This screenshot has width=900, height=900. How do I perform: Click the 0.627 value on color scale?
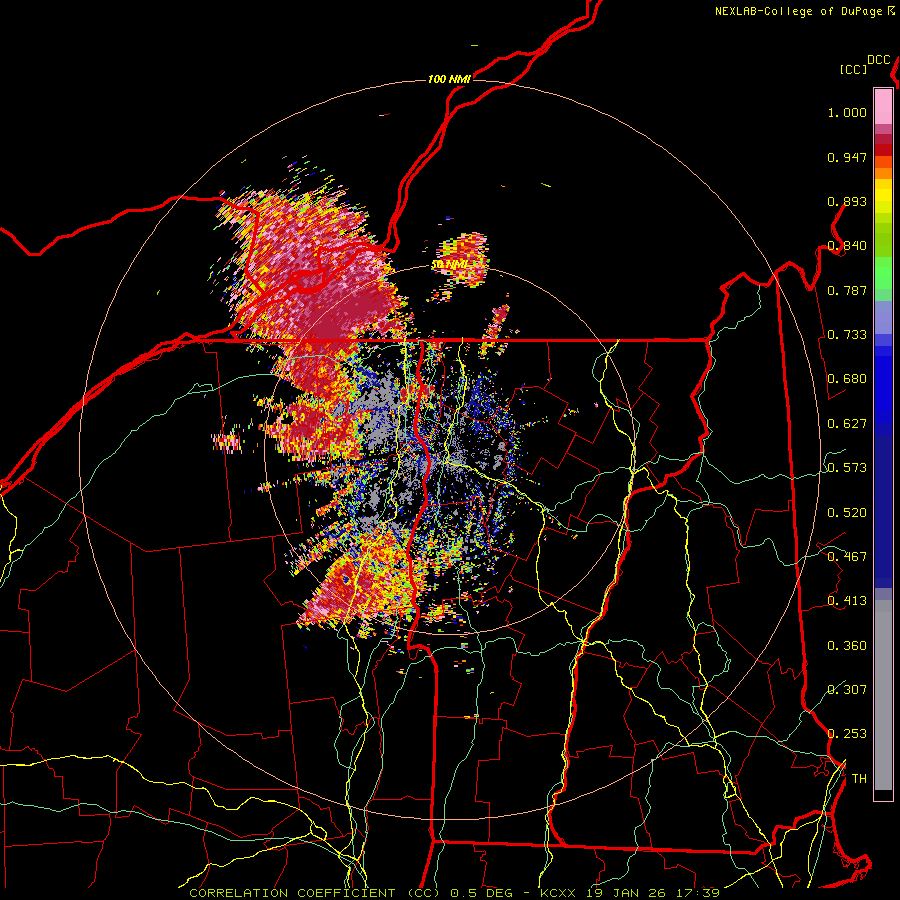pos(847,424)
